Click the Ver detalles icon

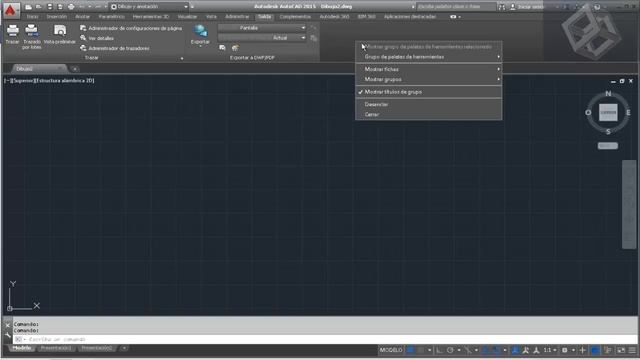coord(83,38)
